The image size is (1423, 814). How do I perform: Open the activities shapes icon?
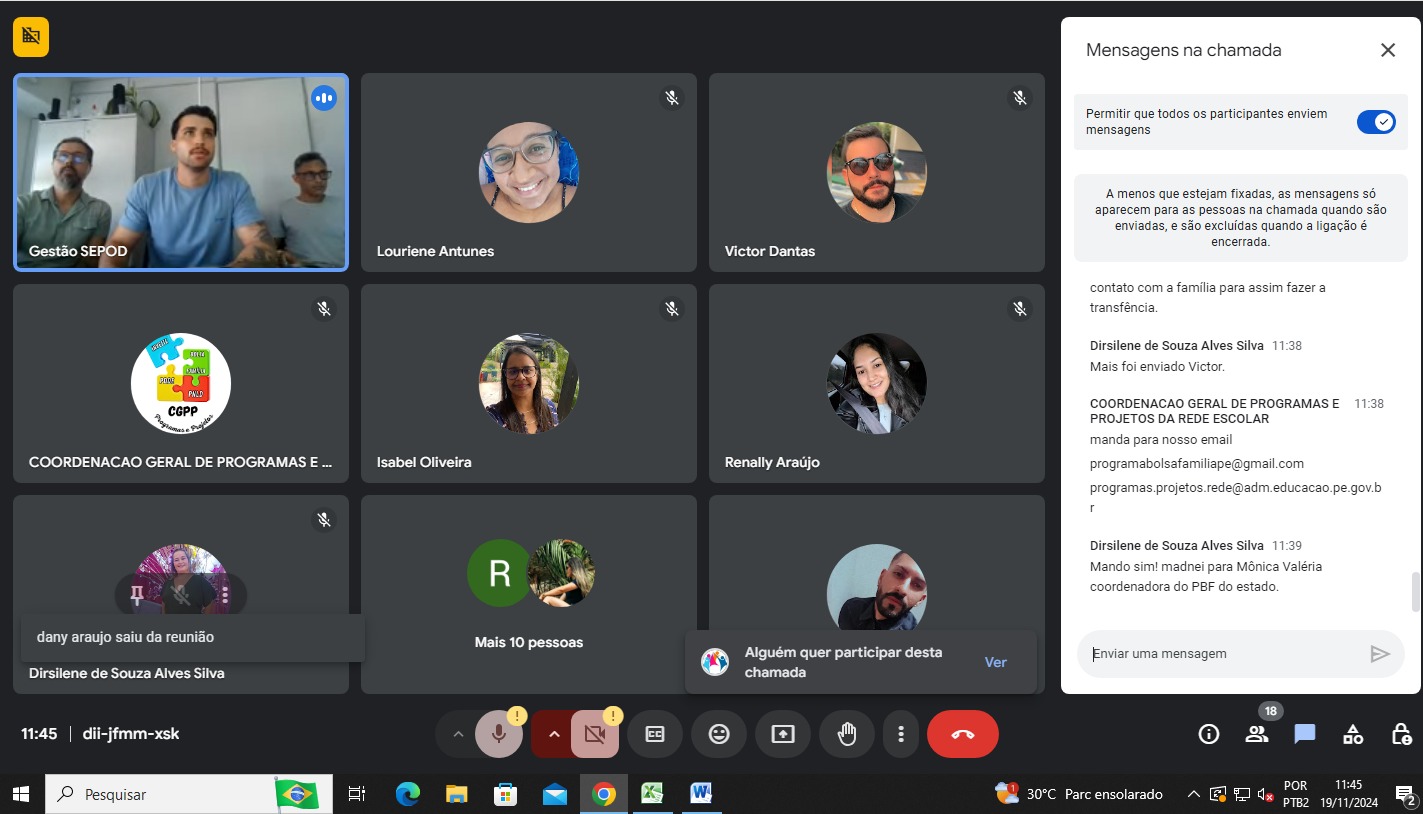click(x=1352, y=734)
